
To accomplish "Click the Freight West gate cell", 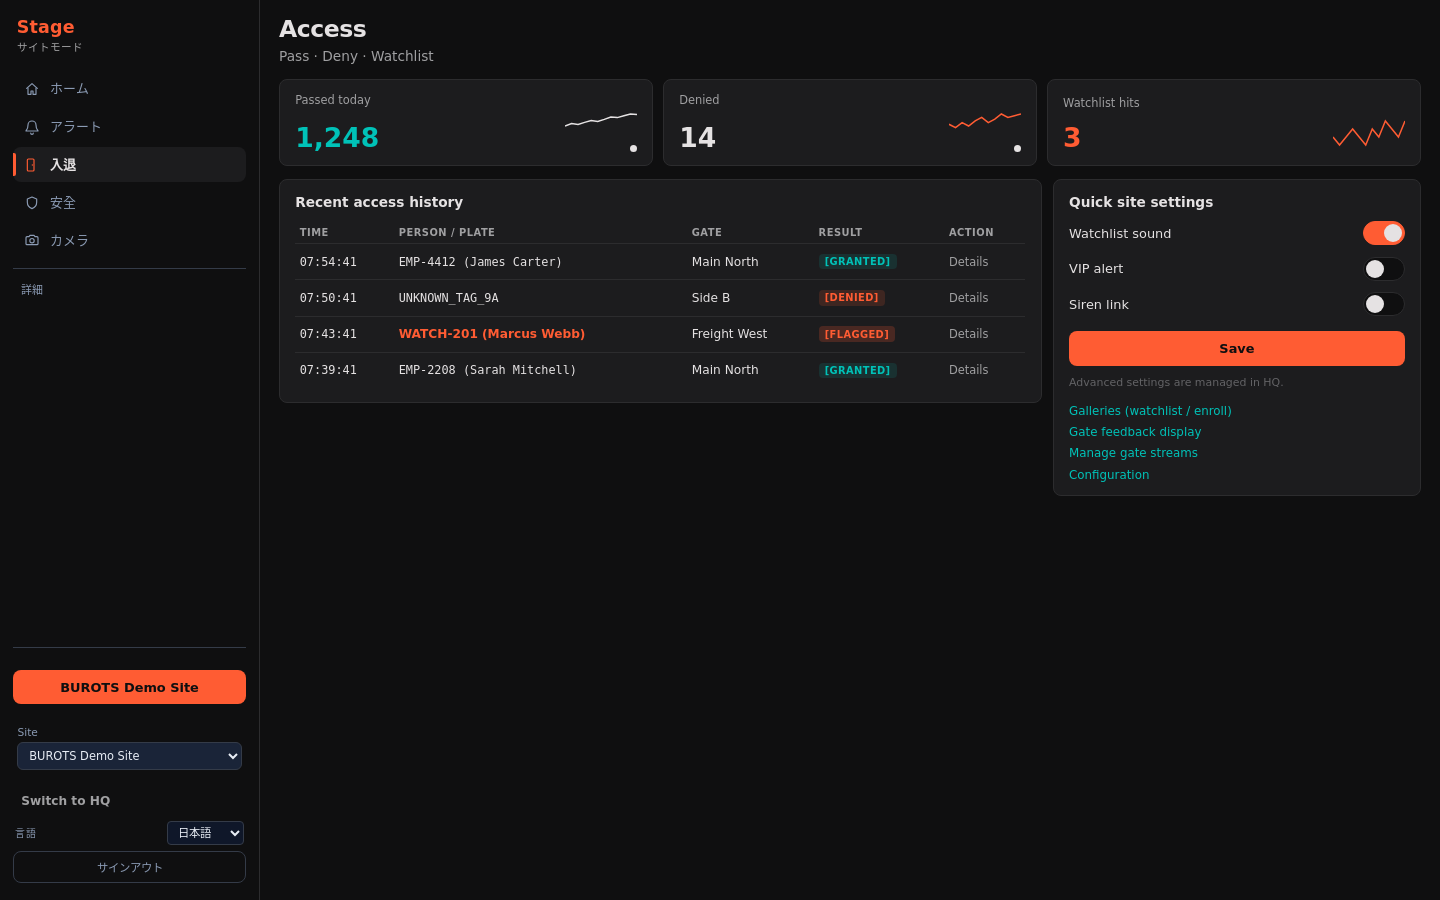I will pos(729,334).
